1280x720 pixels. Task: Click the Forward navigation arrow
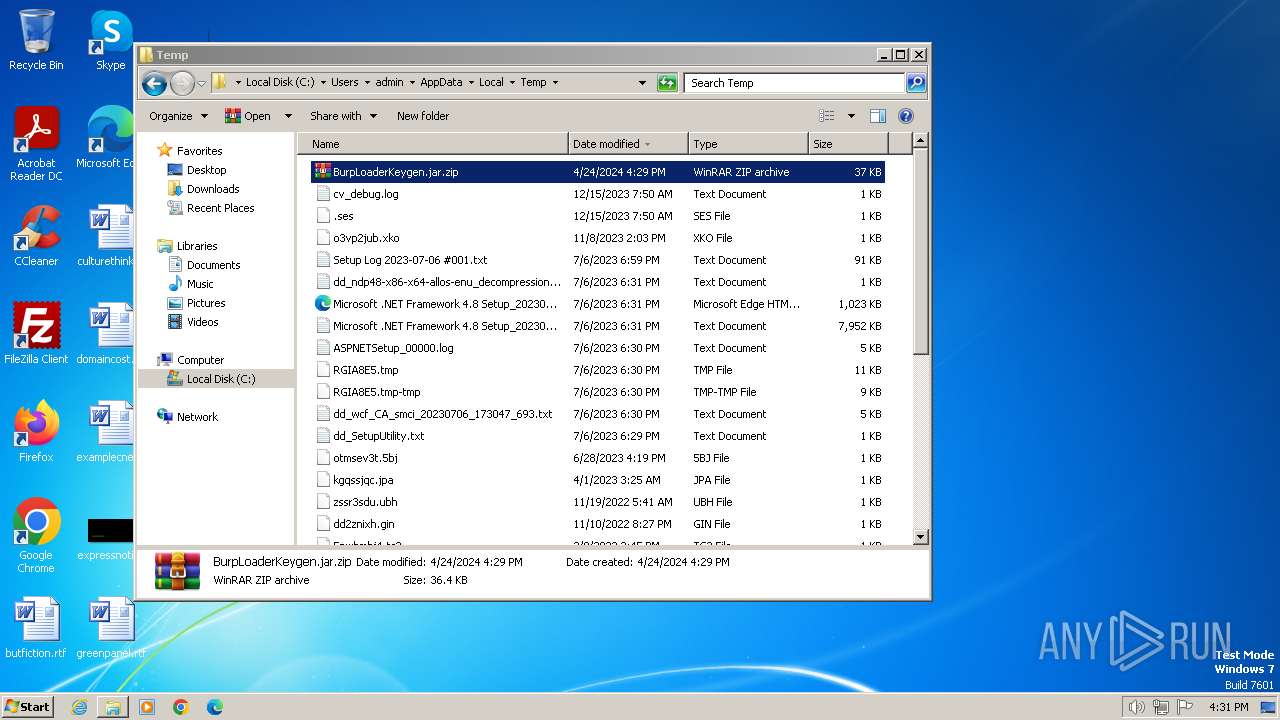click(x=182, y=83)
